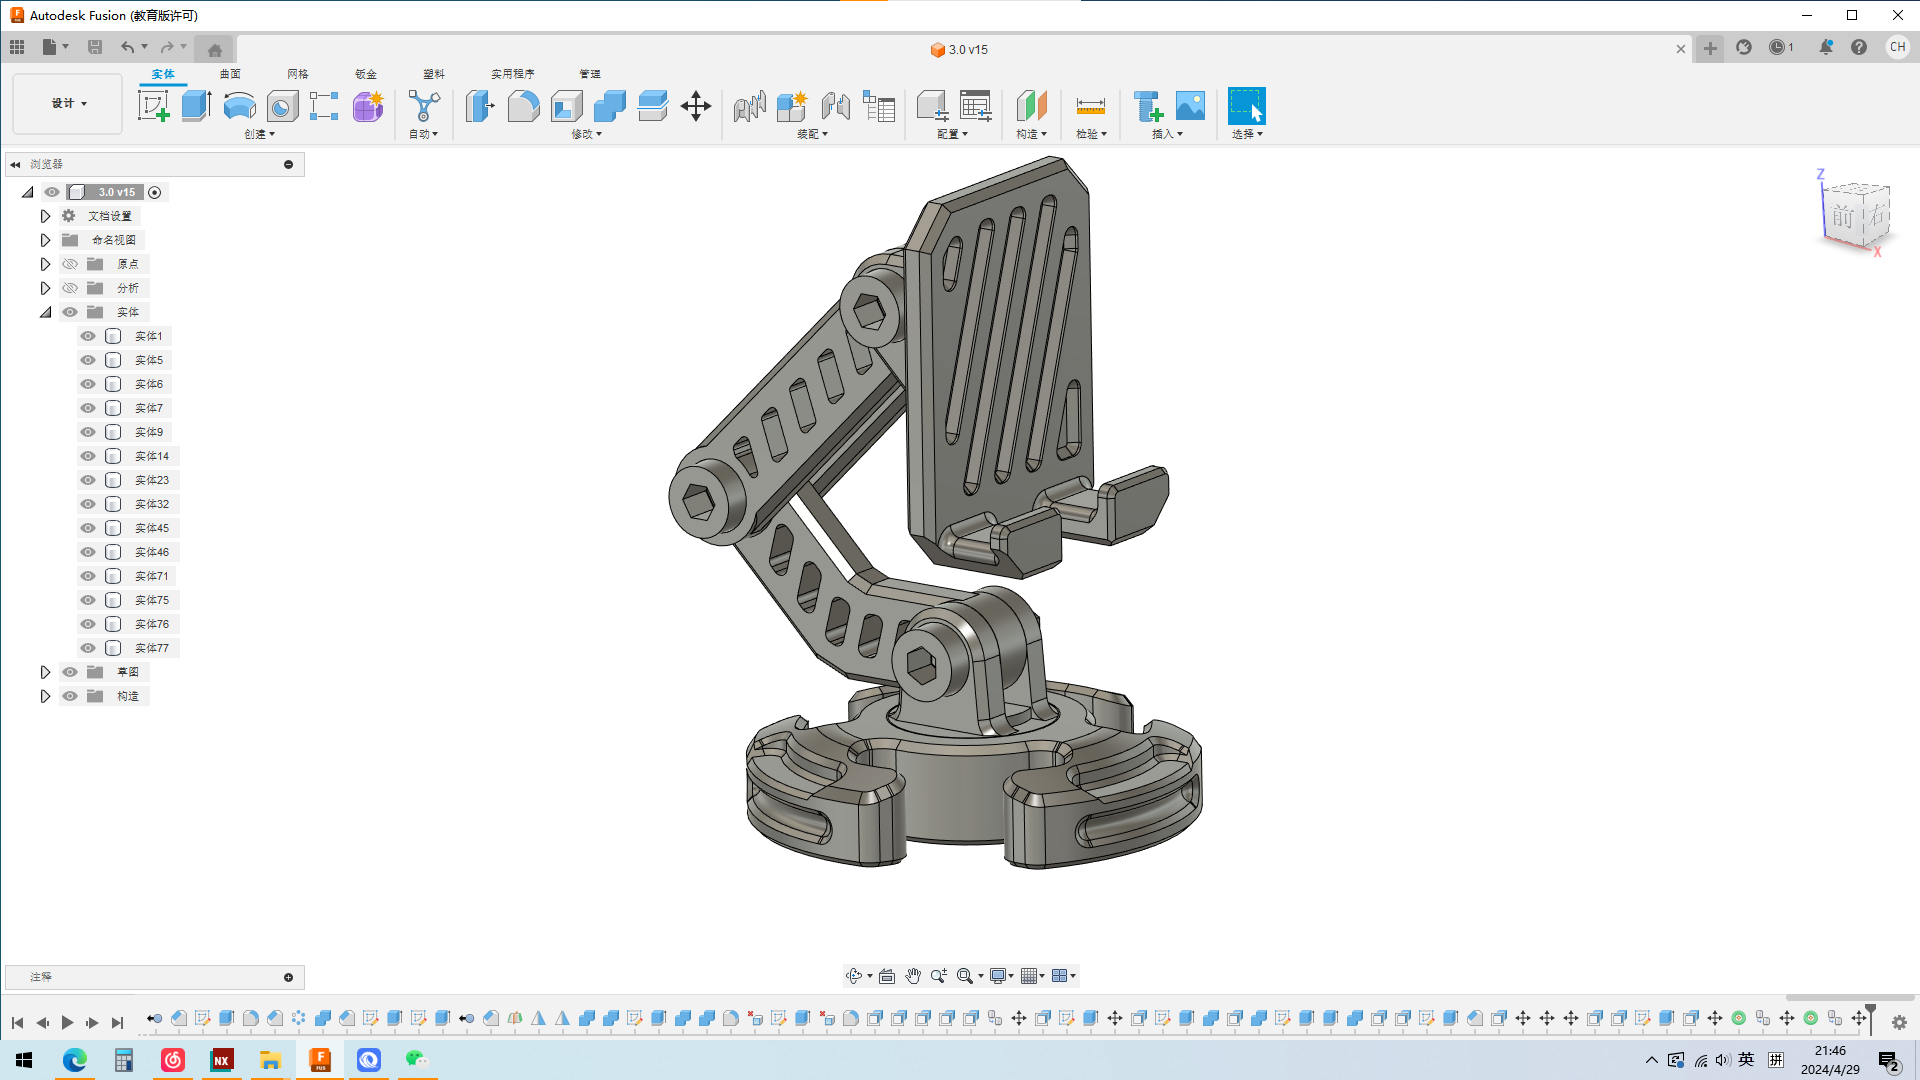Screen dimensions: 1920x1080
Task: Choose the Zoom magnifier with plus-minus
Action: point(938,976)
